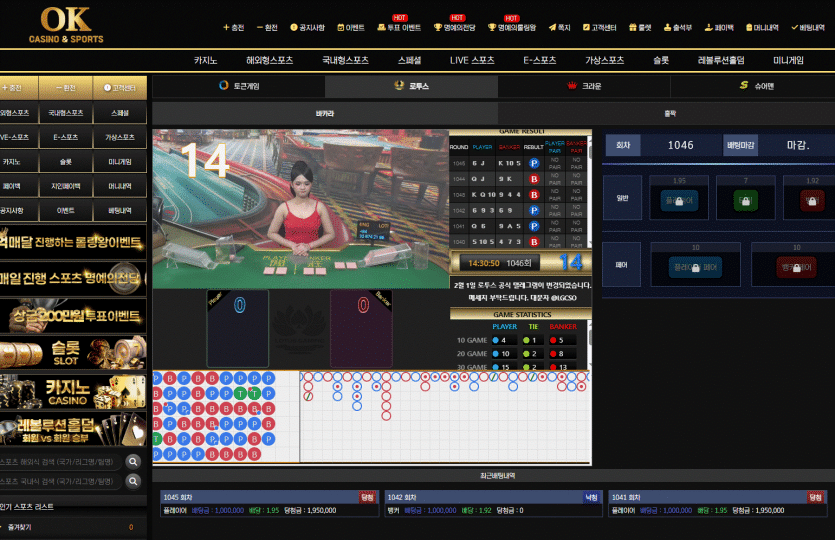
Task: Switch to the 토큰게임 tab
Action: tap(238, 86)
